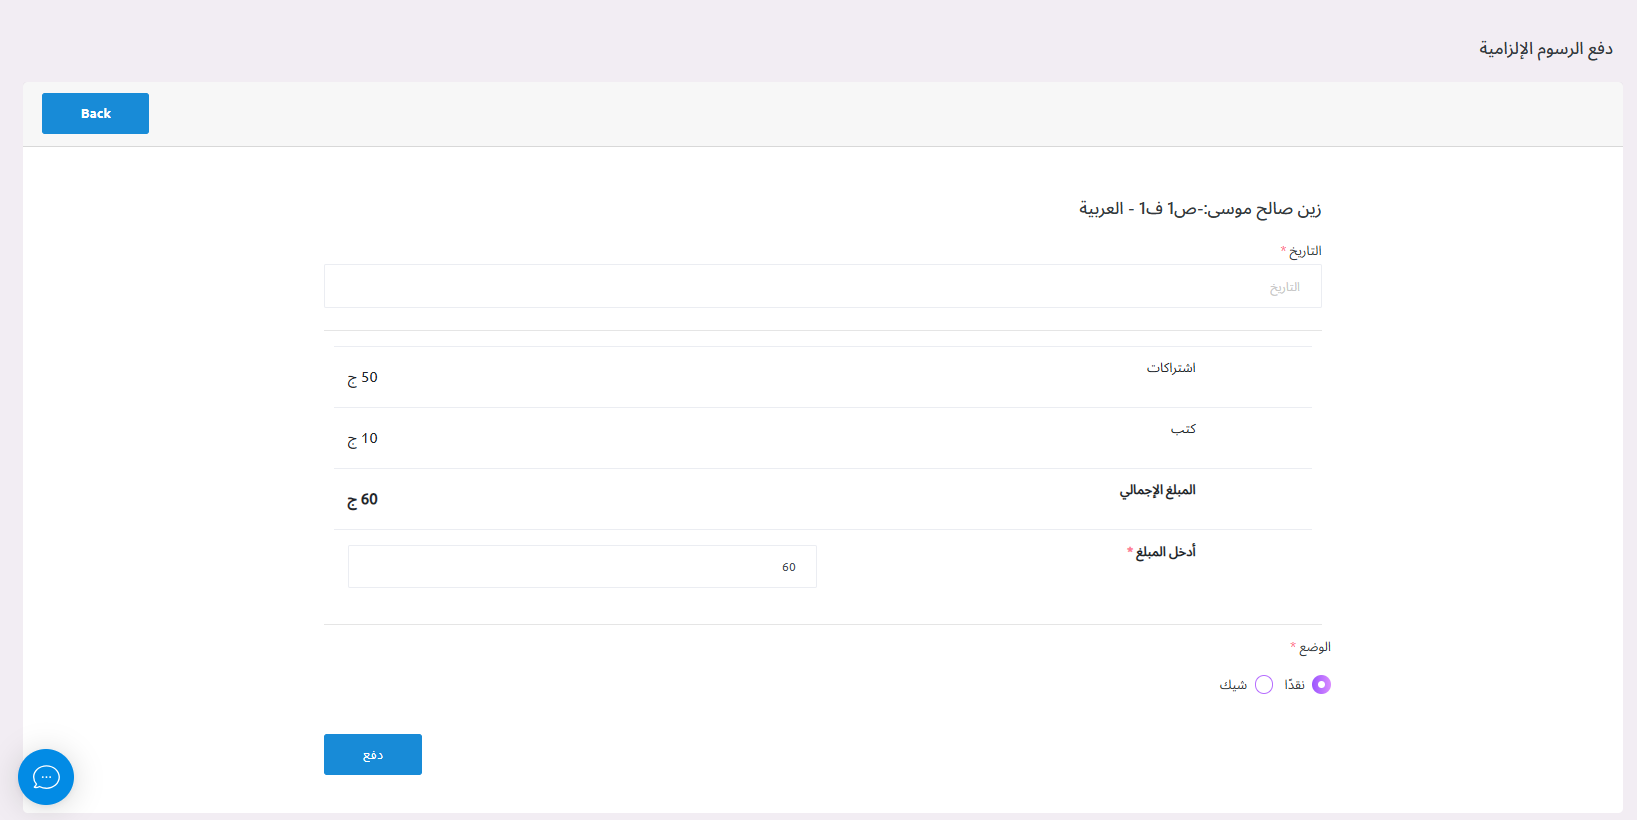Click inside the amount field showing 60
The width and height of the screenshot is (1637, 820).
(581, 566)
